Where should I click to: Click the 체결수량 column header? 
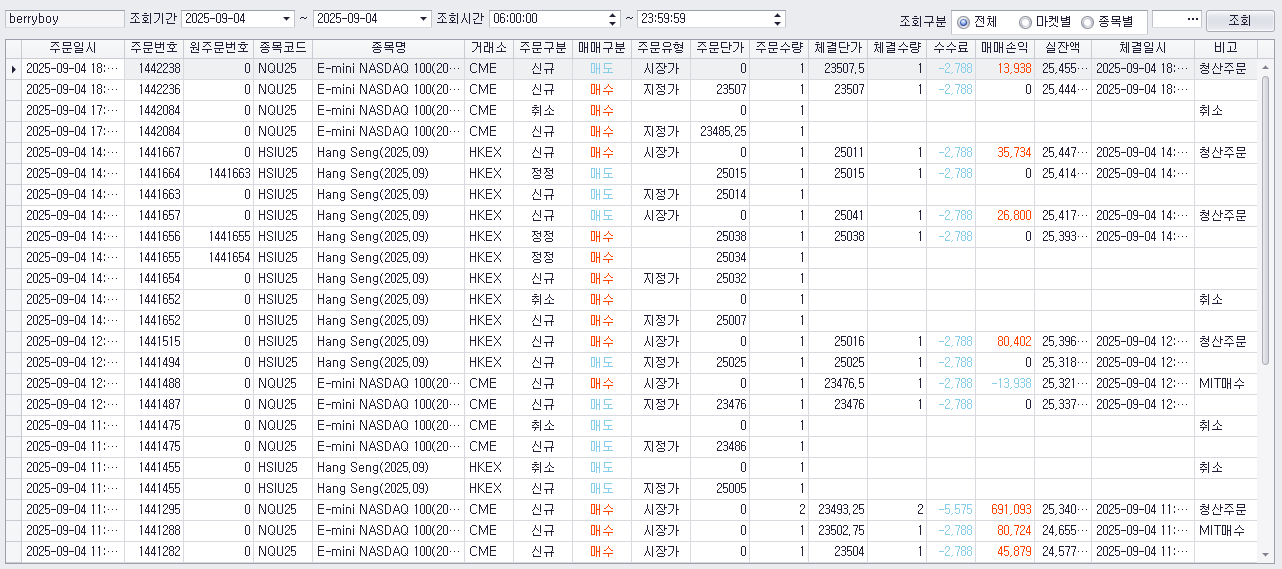point(897,48)
